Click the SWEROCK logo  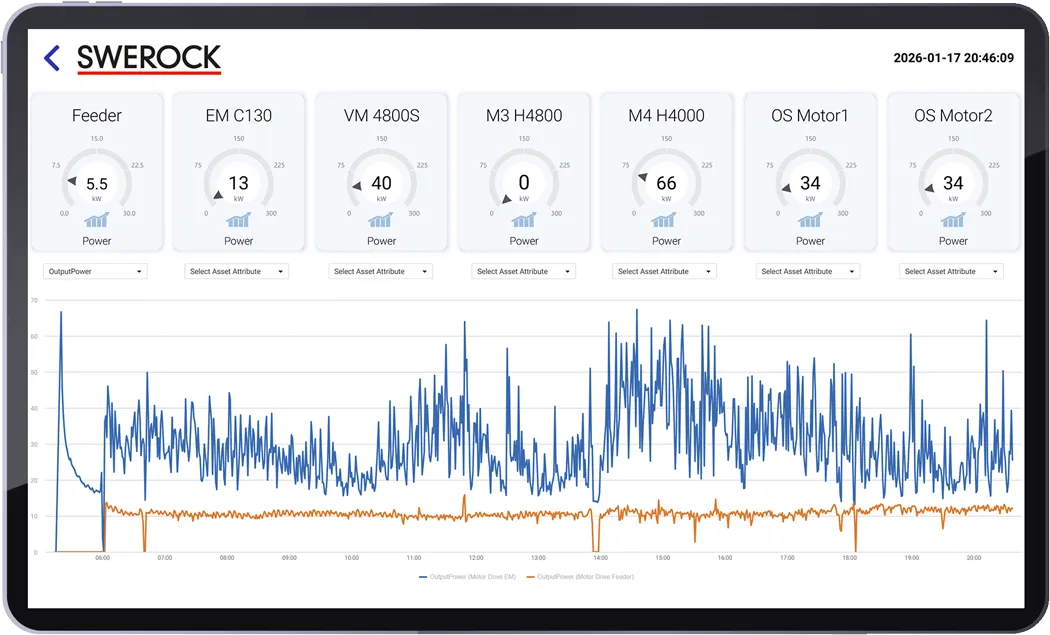(x=149, y=59)
